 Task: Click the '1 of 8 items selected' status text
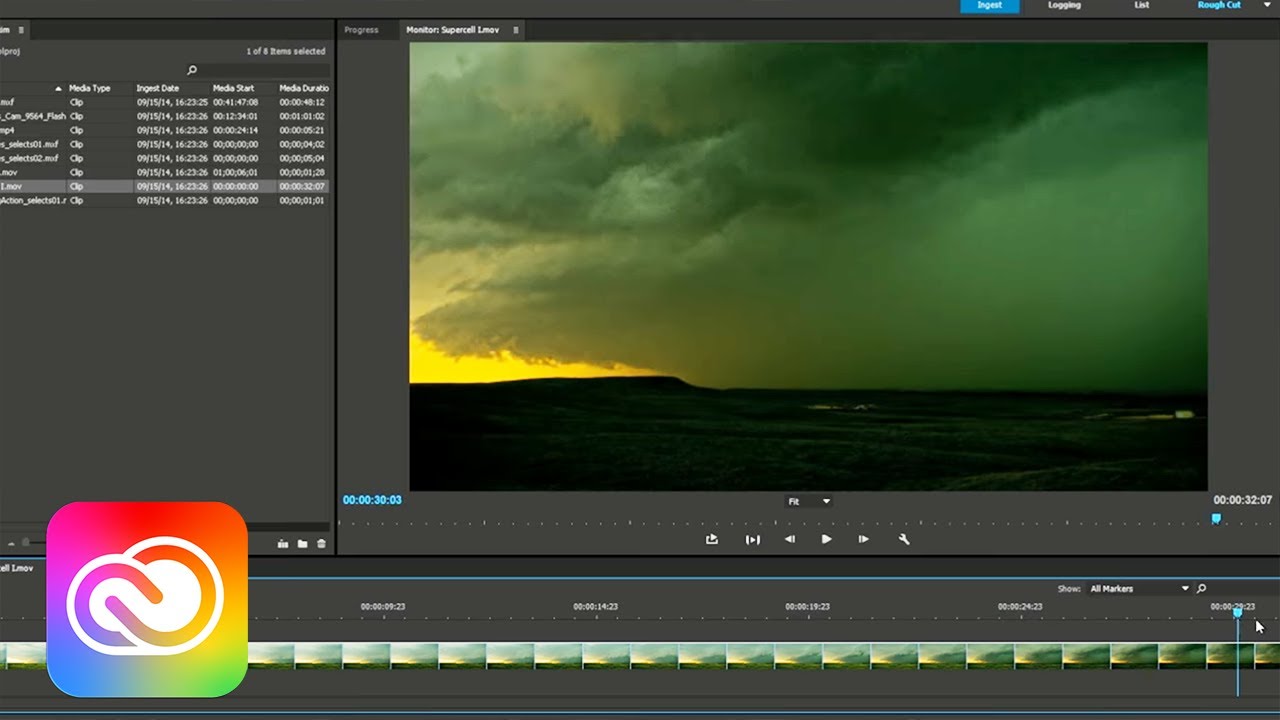(285, 51)
